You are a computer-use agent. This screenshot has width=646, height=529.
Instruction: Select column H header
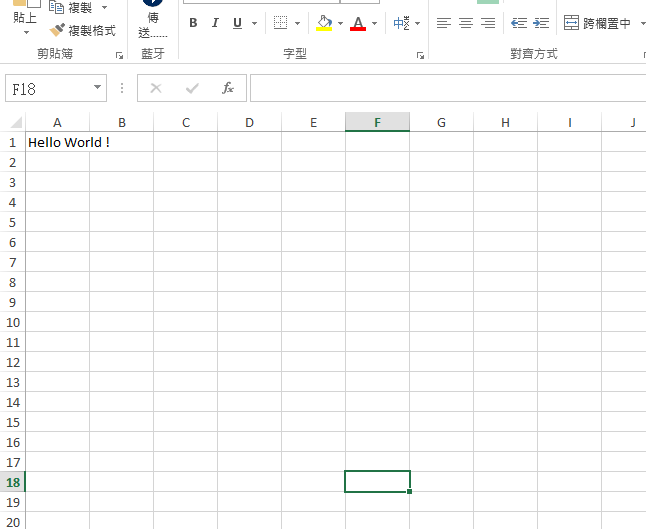tap(506, 122)
